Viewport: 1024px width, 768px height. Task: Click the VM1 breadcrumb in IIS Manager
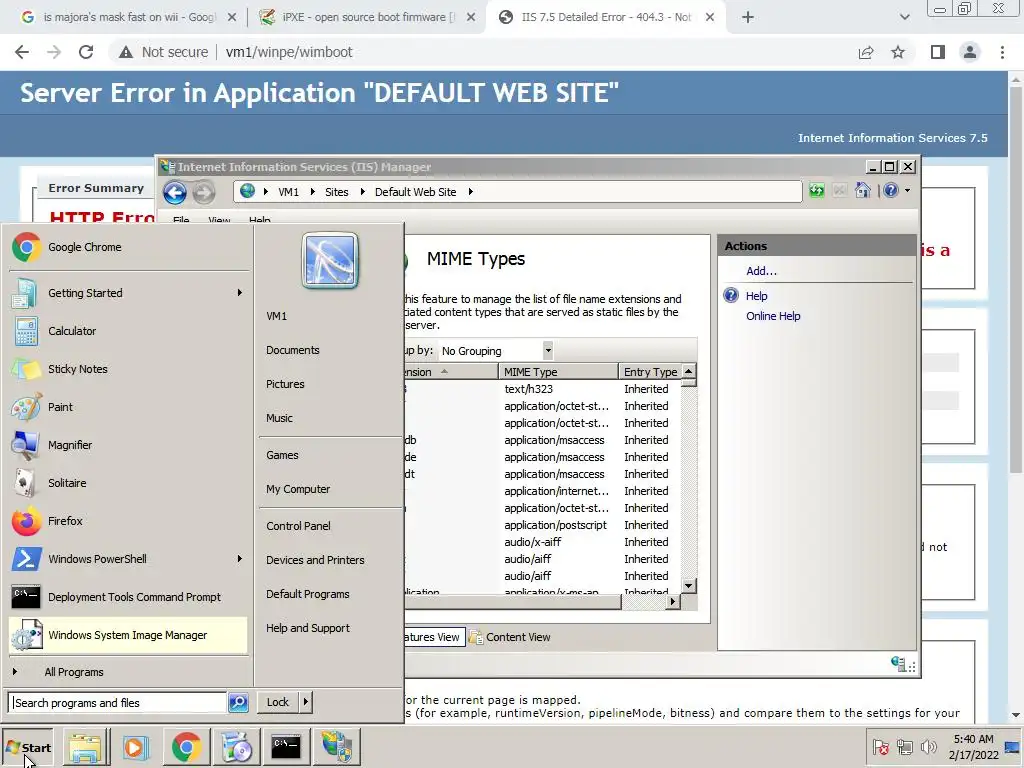pos(289,192)
